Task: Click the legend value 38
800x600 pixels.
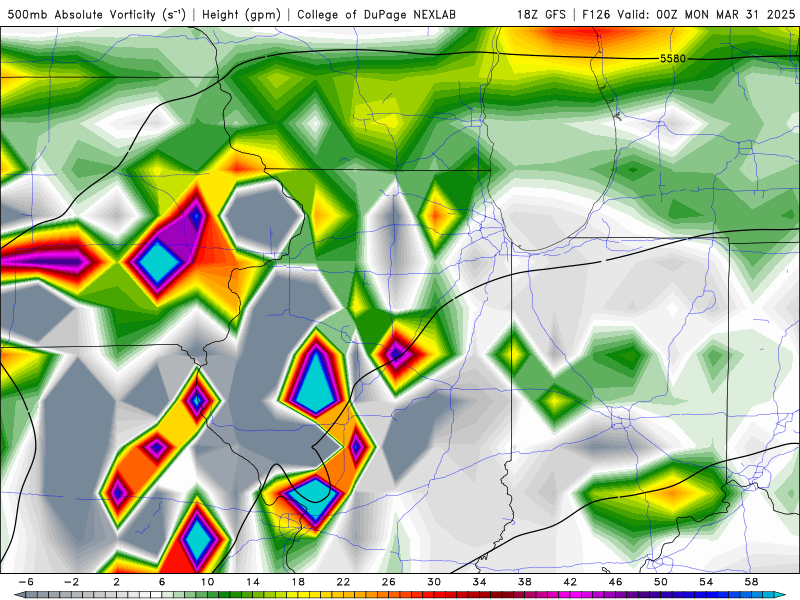Action: [524, 582]
